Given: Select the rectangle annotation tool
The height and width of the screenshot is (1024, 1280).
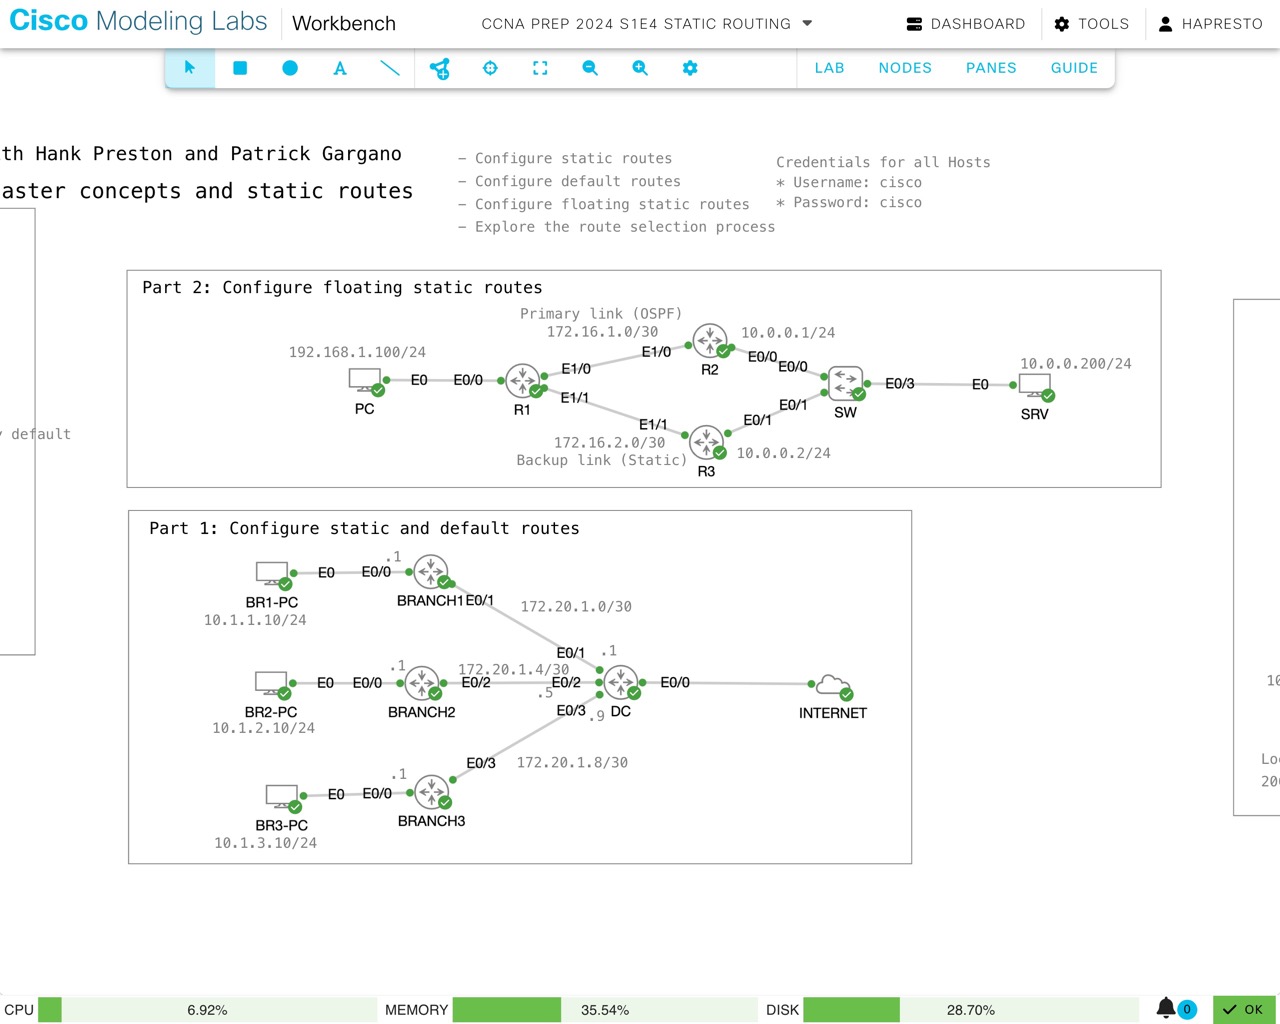Looking at the screenshot, I should click(x=240, y=68).
